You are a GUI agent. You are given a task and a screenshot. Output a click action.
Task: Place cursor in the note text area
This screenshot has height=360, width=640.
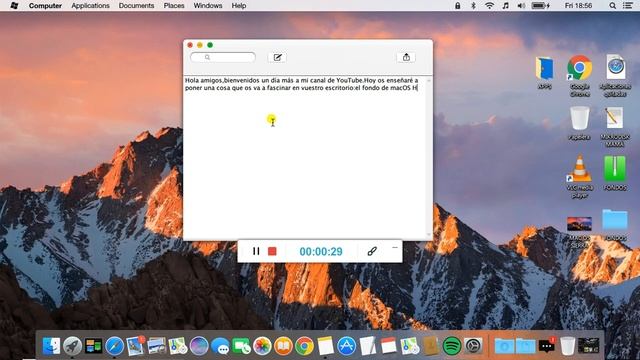[x=304, y=157]
